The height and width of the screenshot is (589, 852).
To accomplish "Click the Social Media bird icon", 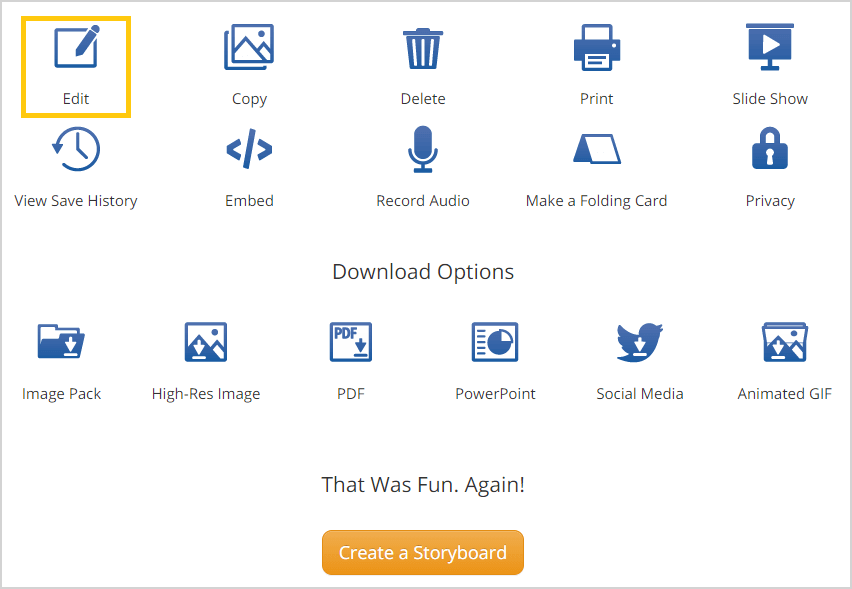I will (640, 342).
